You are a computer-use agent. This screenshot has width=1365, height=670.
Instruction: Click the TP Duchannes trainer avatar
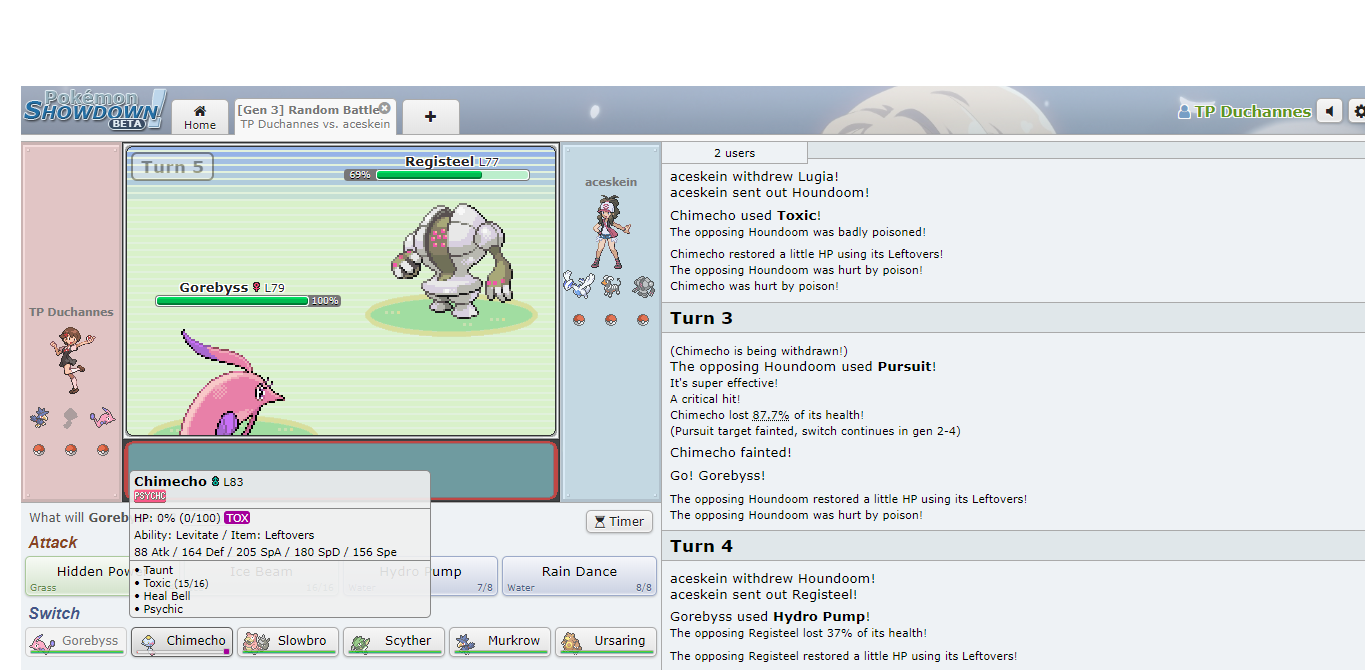[x=71, y=359]
